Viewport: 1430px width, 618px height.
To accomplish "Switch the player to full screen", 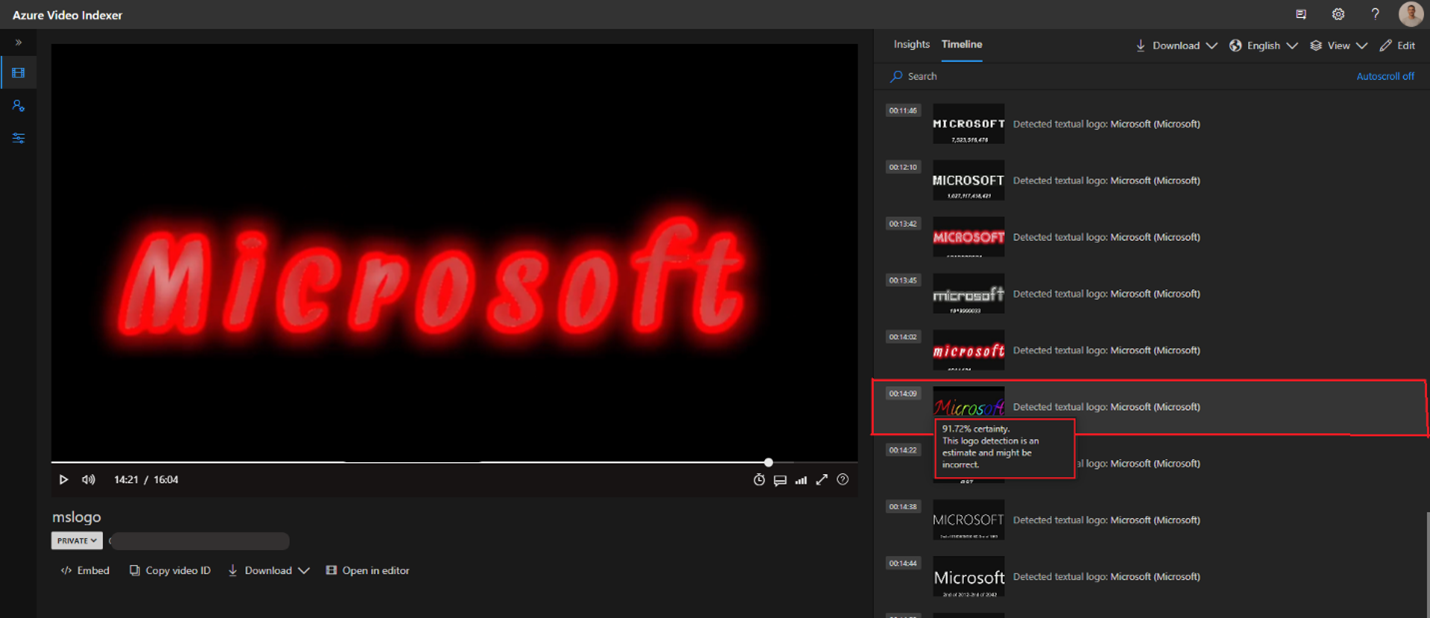I will click(x=822, y=480).
